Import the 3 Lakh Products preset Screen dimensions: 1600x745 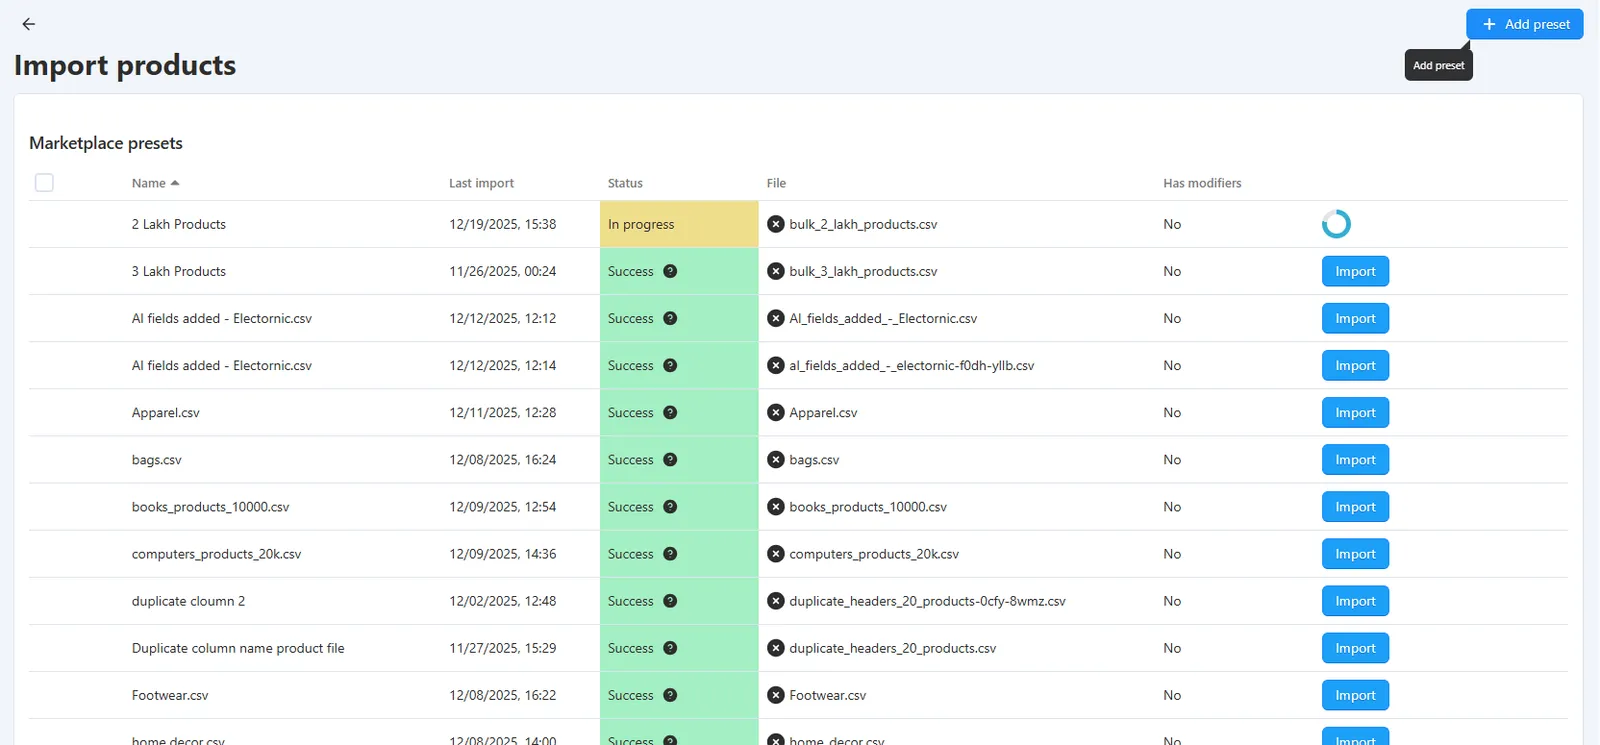tap(1355, 271)
